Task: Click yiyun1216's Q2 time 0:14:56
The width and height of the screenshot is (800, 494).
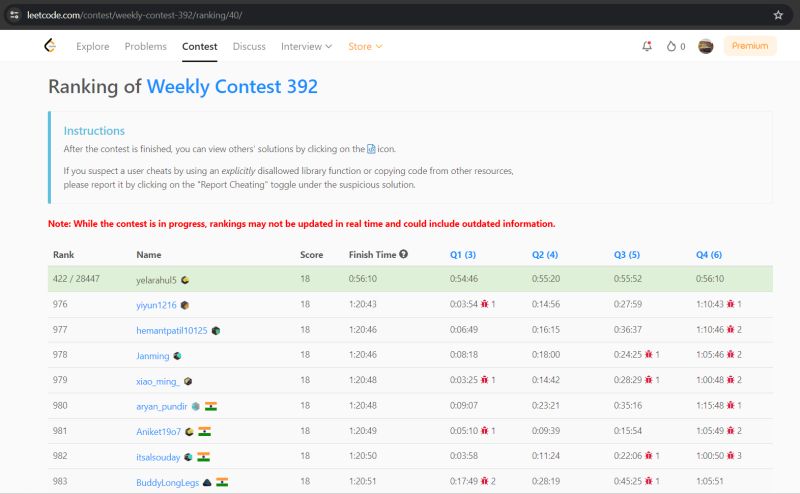Action: [x=546, y=304]
